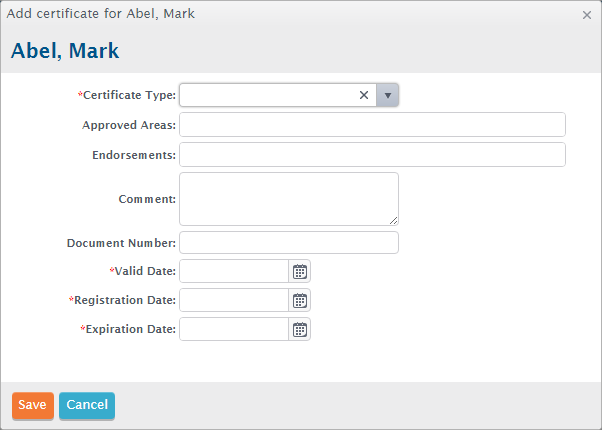602x430 pixels.
Task: Click the Valid Date text box
Action: click(234, 271)
